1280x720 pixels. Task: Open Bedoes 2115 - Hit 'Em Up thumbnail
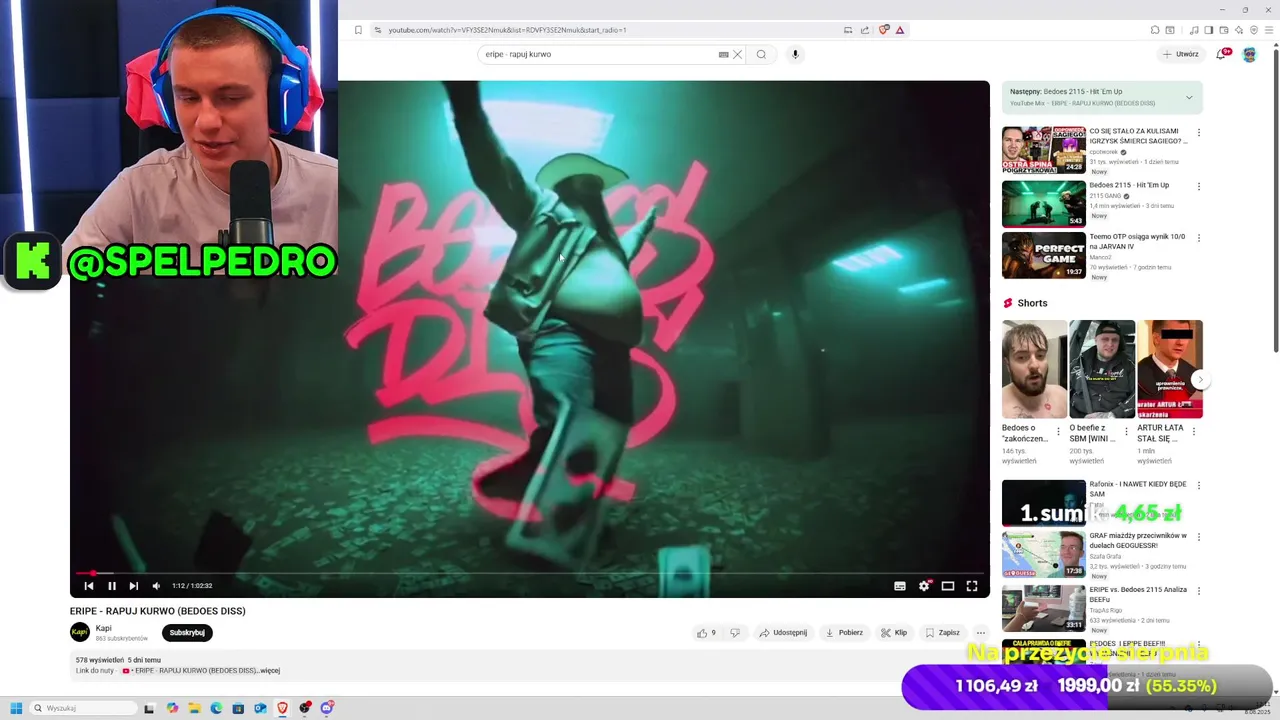coord(1043,204)
